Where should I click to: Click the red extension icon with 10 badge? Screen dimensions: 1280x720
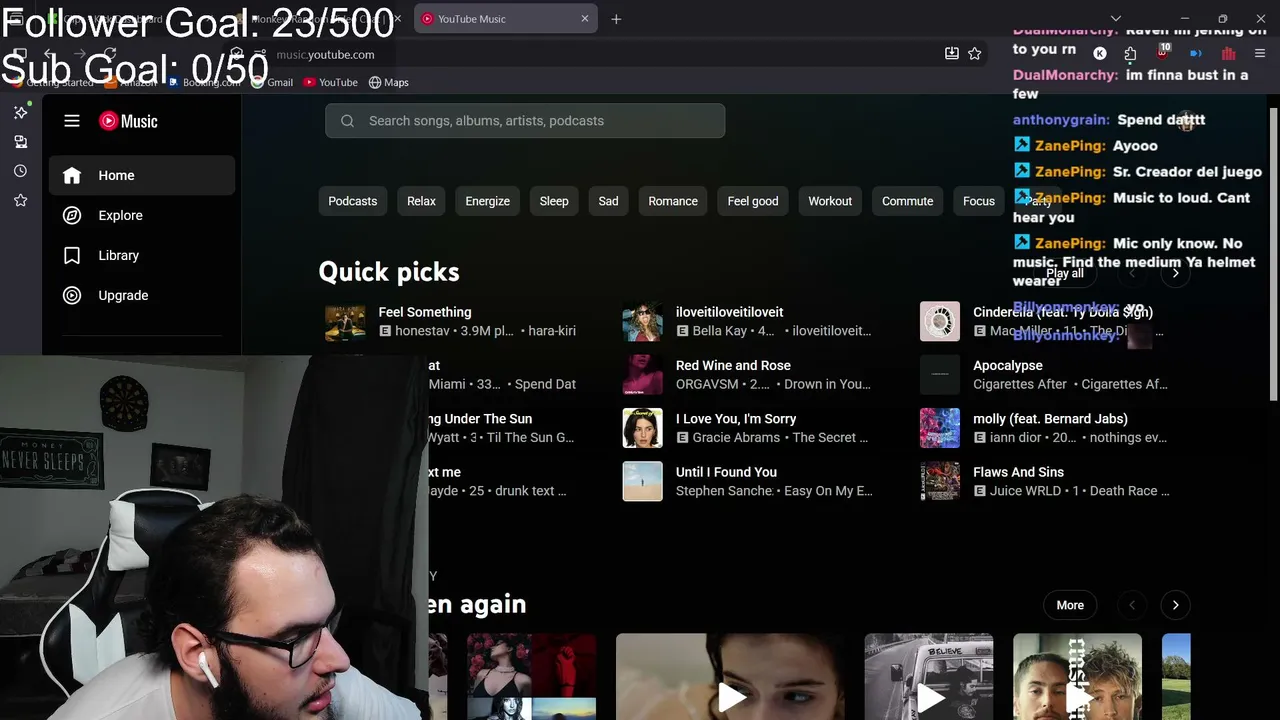[1162, 52]
